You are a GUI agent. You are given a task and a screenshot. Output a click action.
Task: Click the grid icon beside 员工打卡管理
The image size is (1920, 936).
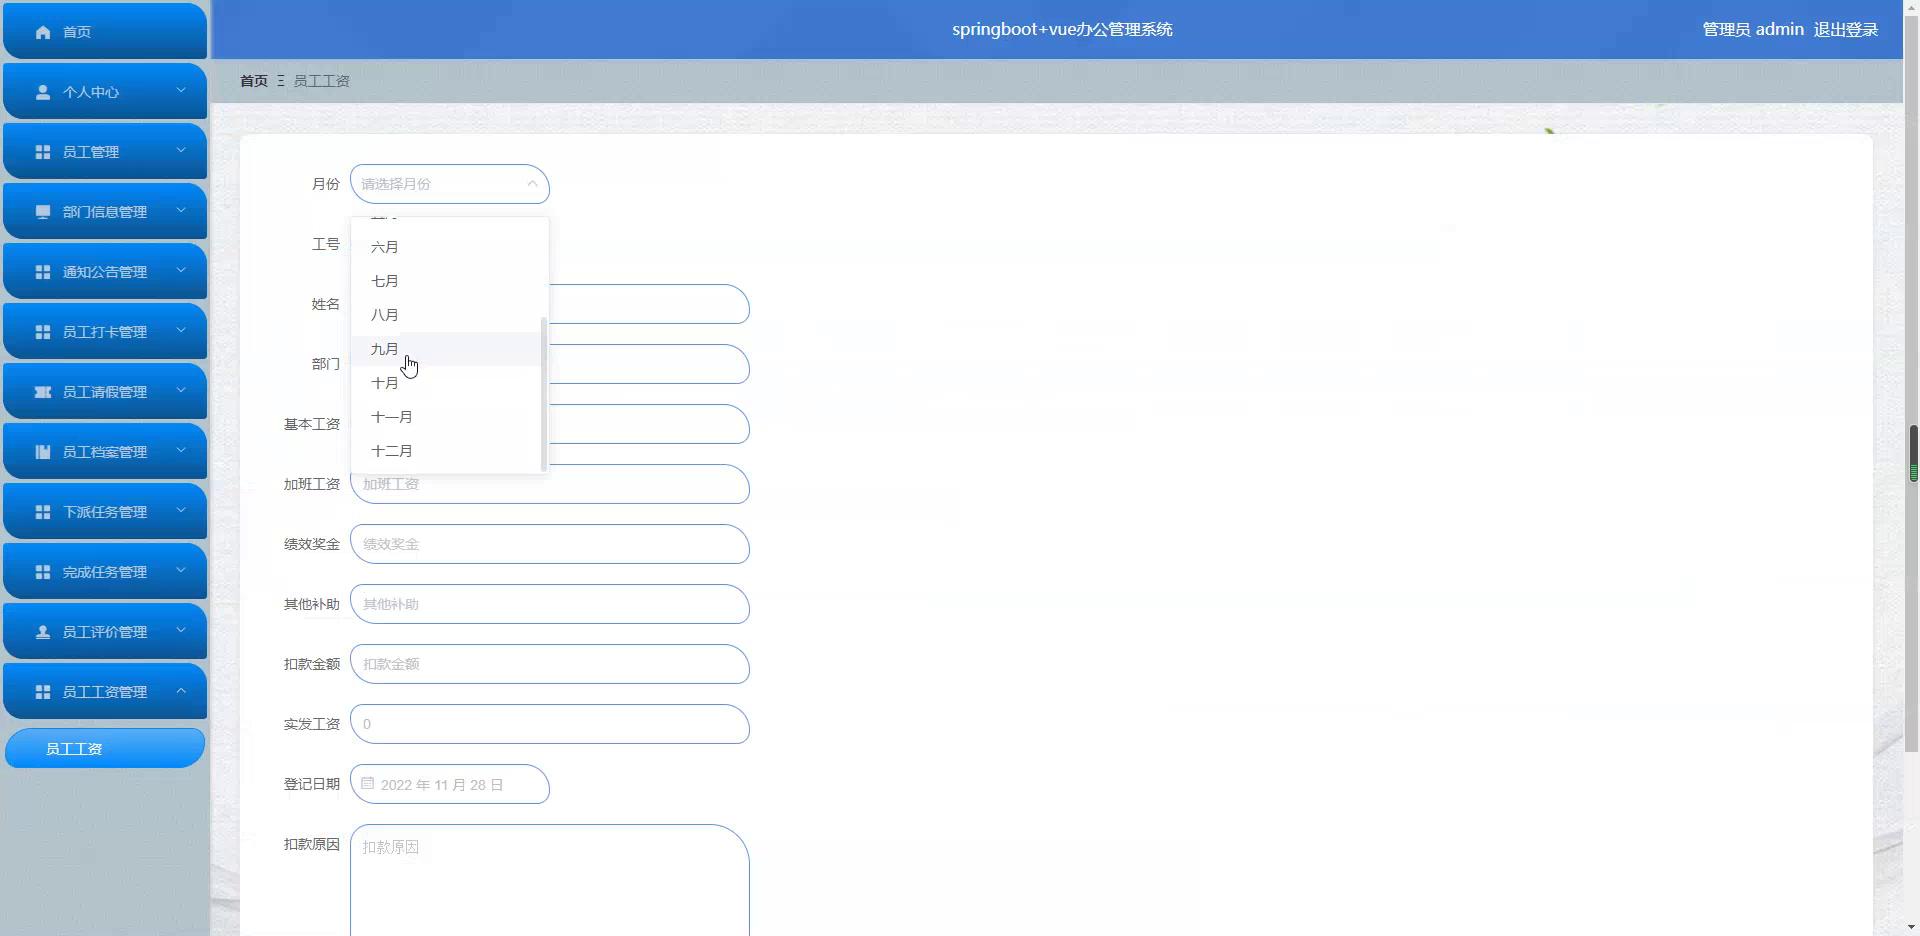43,332
